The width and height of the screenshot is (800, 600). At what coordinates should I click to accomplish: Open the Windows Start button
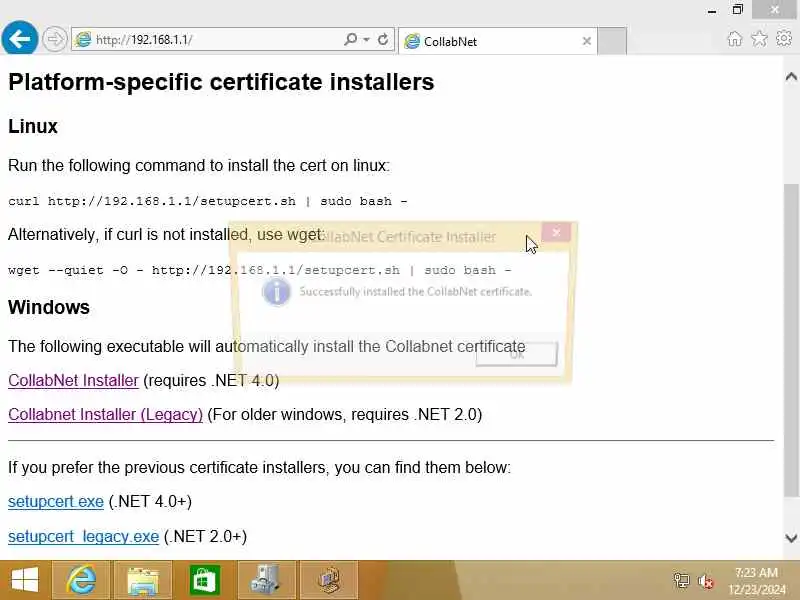click(x=24, y=580)
